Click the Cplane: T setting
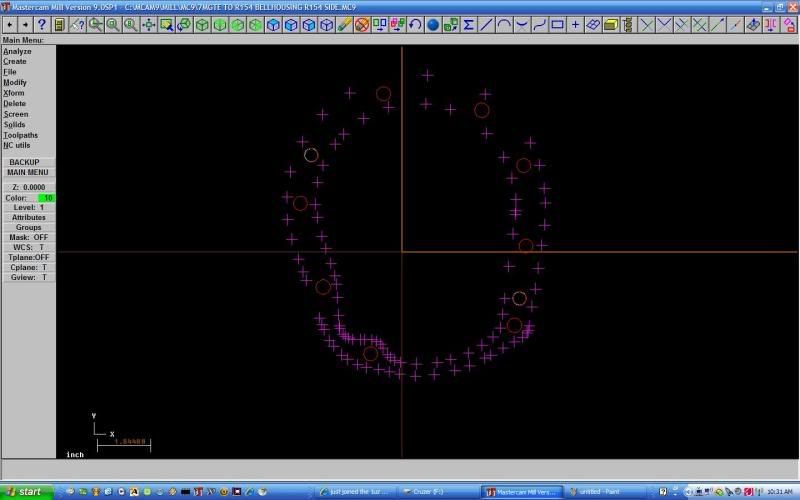Screen dimensions: 800x500 (29, 267)
